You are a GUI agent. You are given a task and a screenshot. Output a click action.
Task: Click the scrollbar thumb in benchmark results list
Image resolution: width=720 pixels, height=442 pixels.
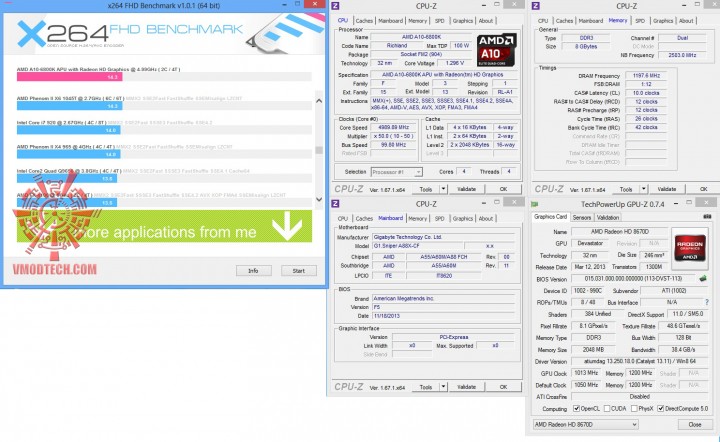pyautogui.click(x=319, y=150)
